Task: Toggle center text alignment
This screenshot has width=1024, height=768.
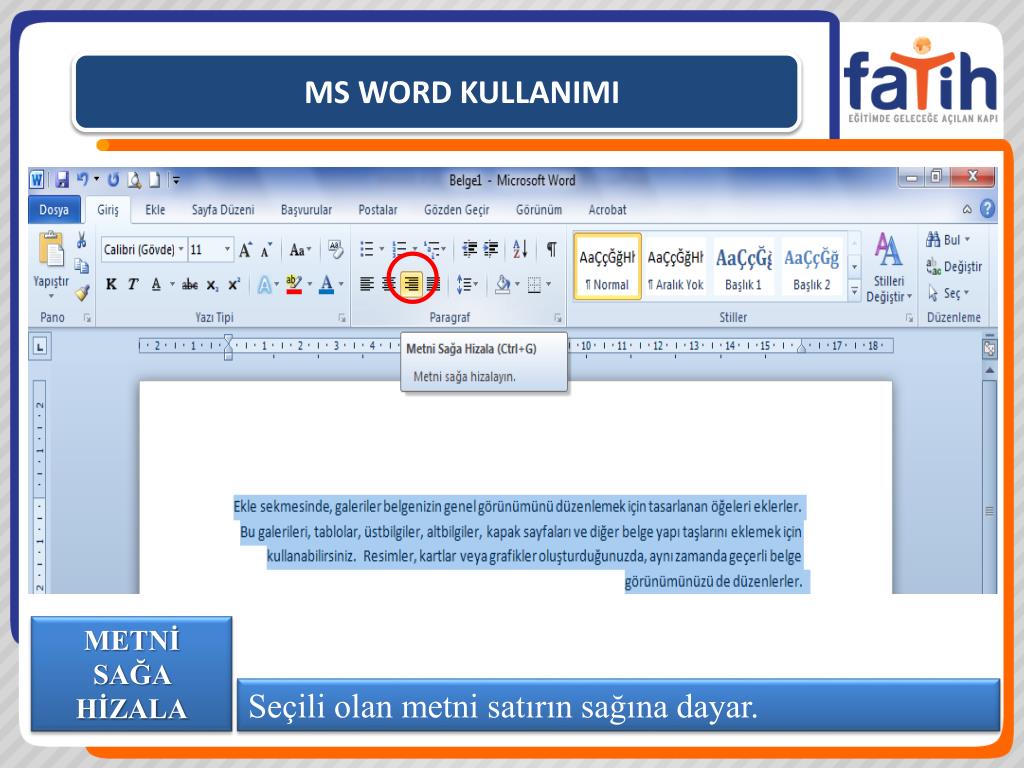Action: click(x=389, y=284)
